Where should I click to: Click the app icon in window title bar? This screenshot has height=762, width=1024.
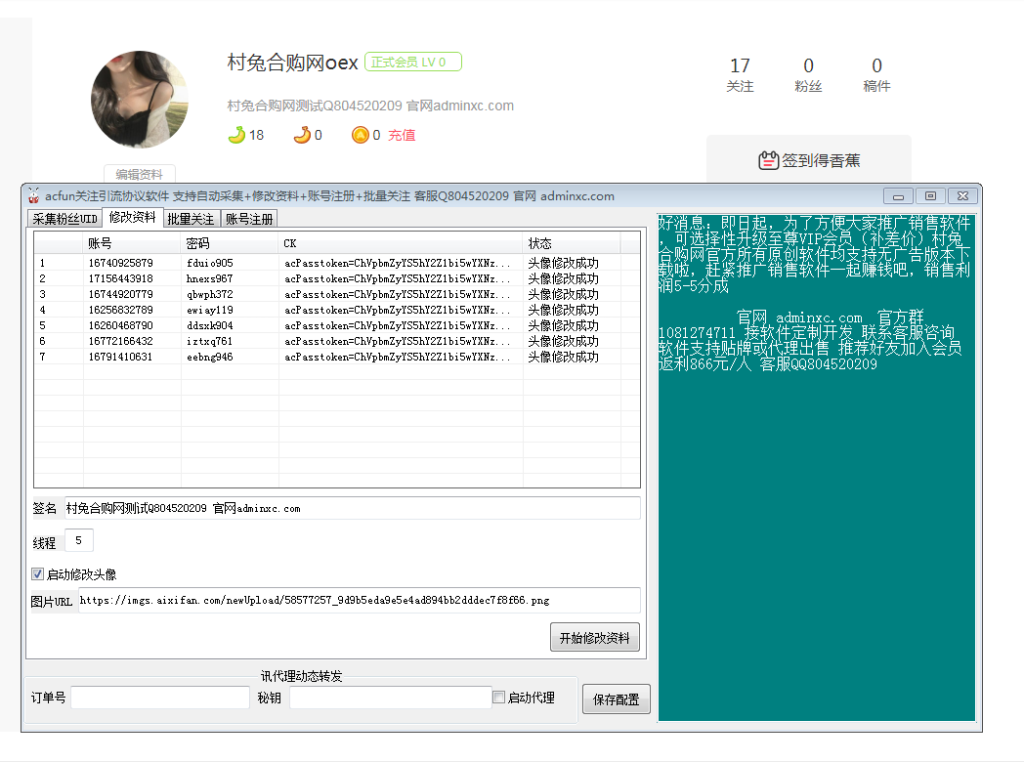coord(33,196)
